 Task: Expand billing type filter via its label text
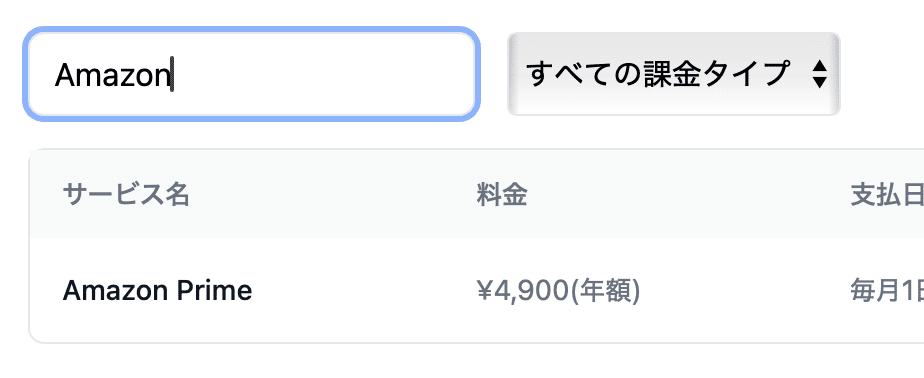(x=656, y=74)
